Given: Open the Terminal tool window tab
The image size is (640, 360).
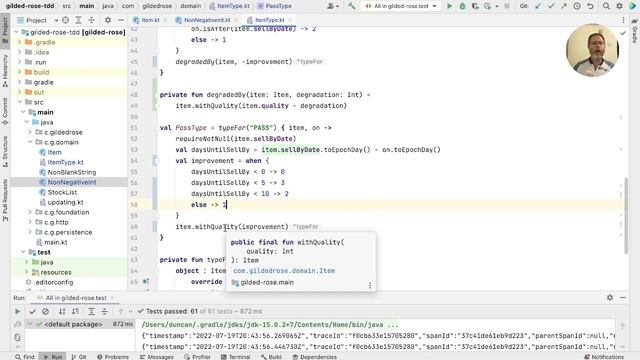Looking at the screenshot, I should [x=236, y=357].
